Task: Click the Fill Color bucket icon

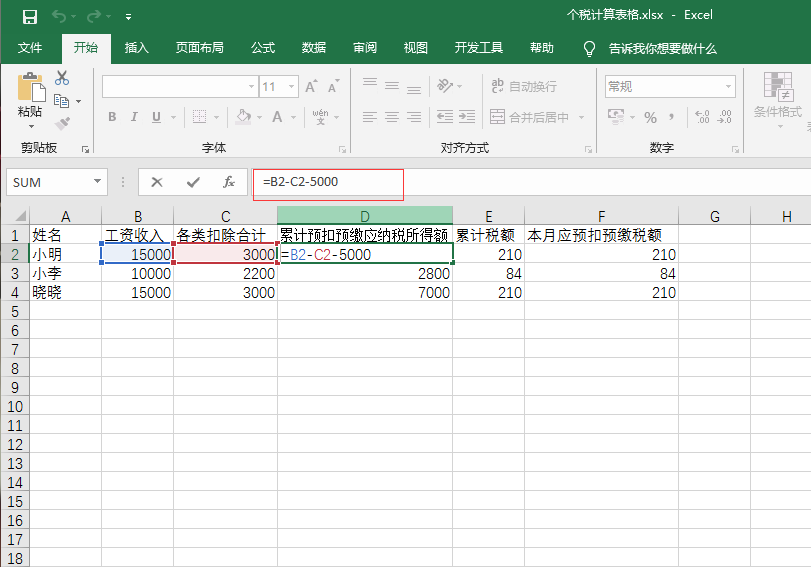Action: tap(244, 117)
